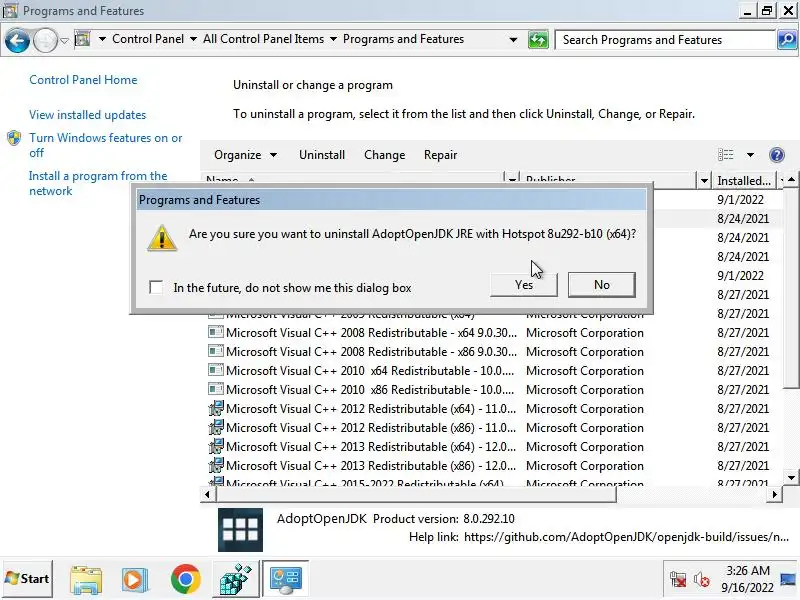
Task: Click the horizontal scrollbar thumb
Action: (416, 494)
